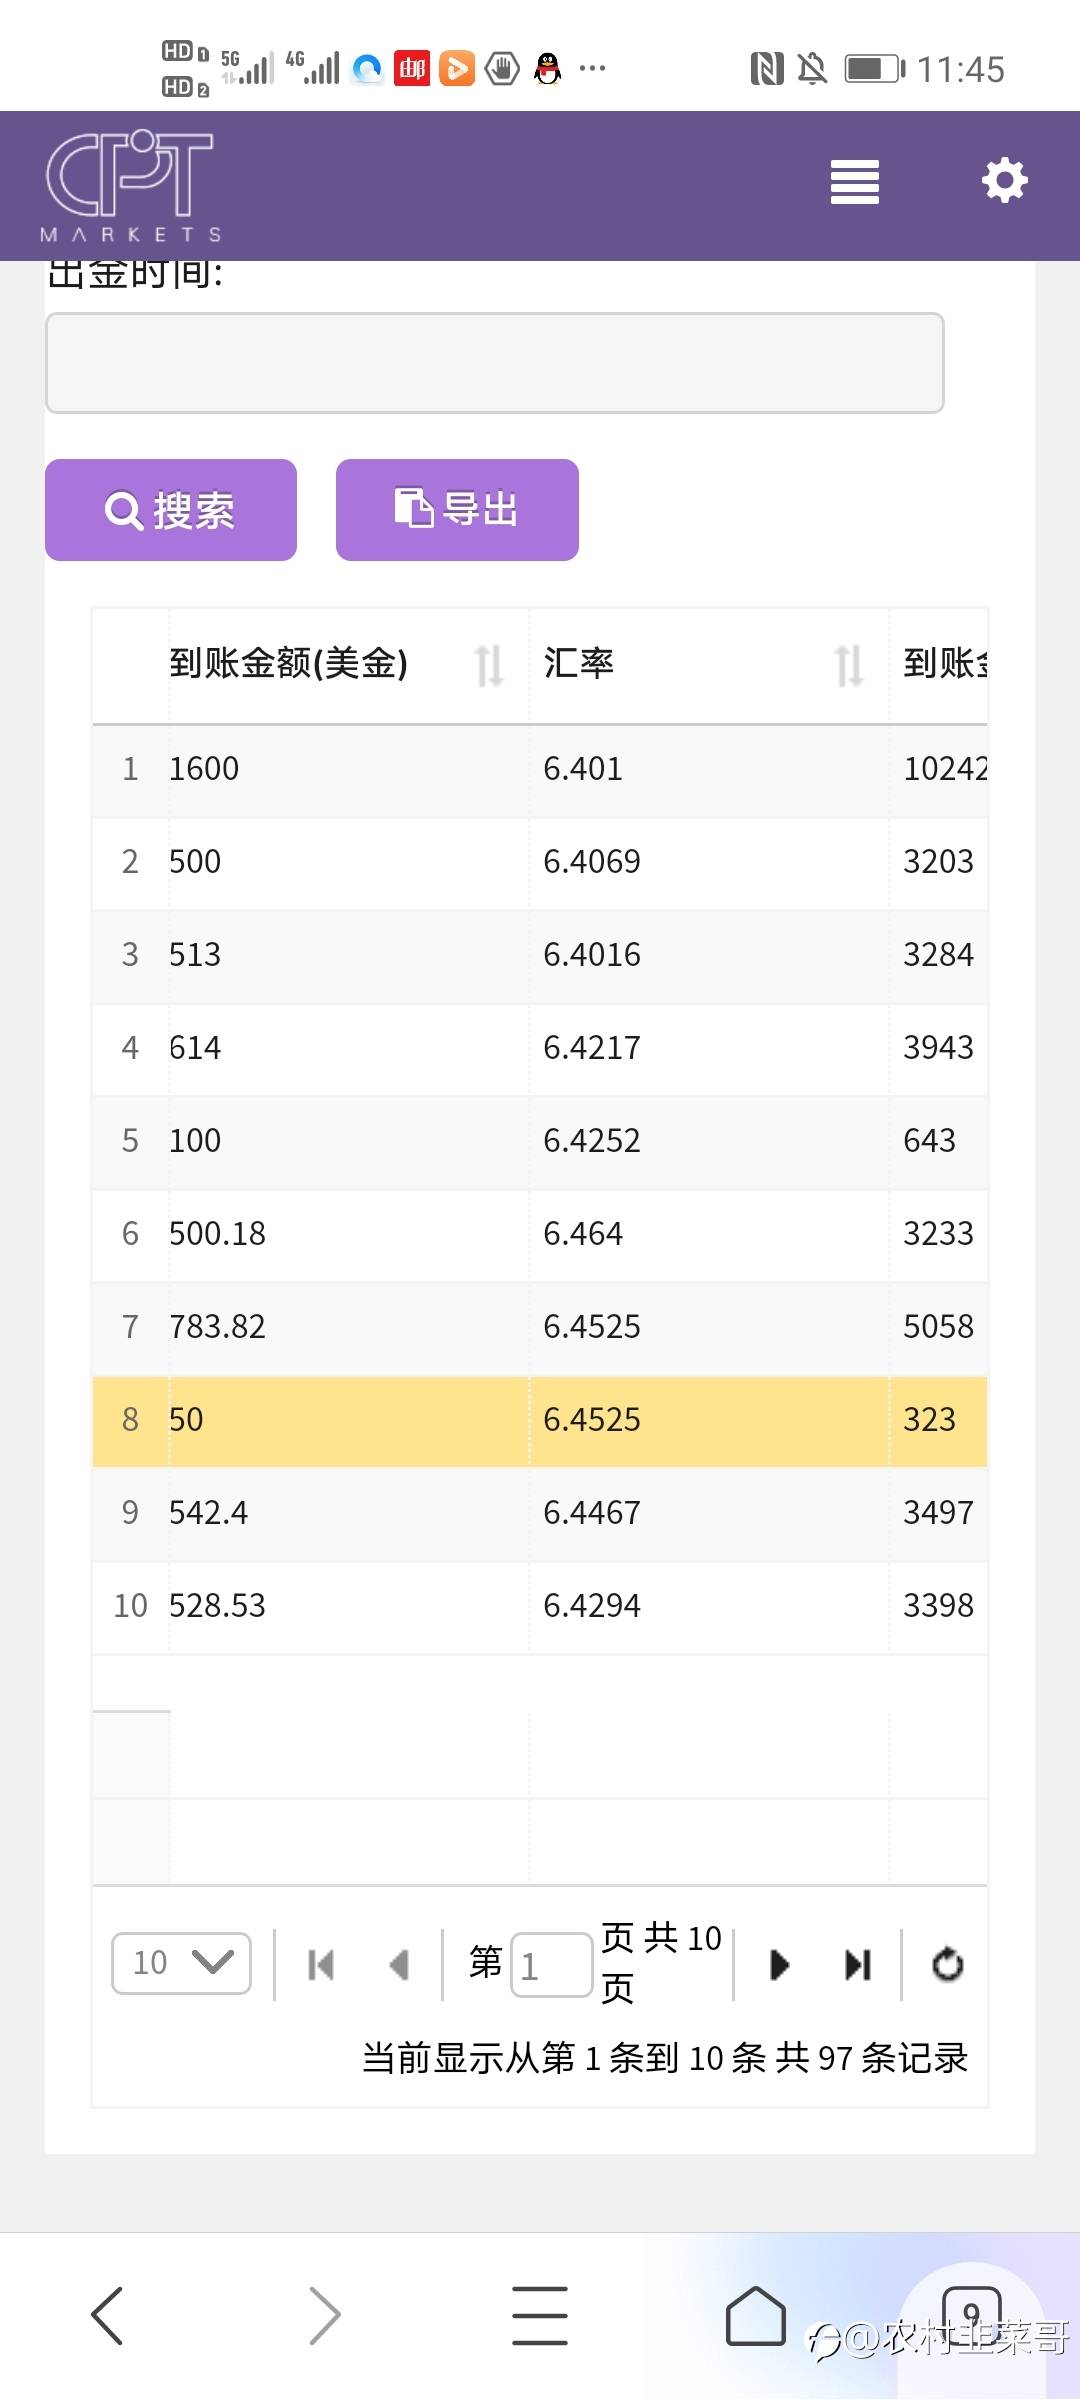Viewport: 1080px width, 2400px height.
Task: Open the browser home page
Action: point(755,2315)
